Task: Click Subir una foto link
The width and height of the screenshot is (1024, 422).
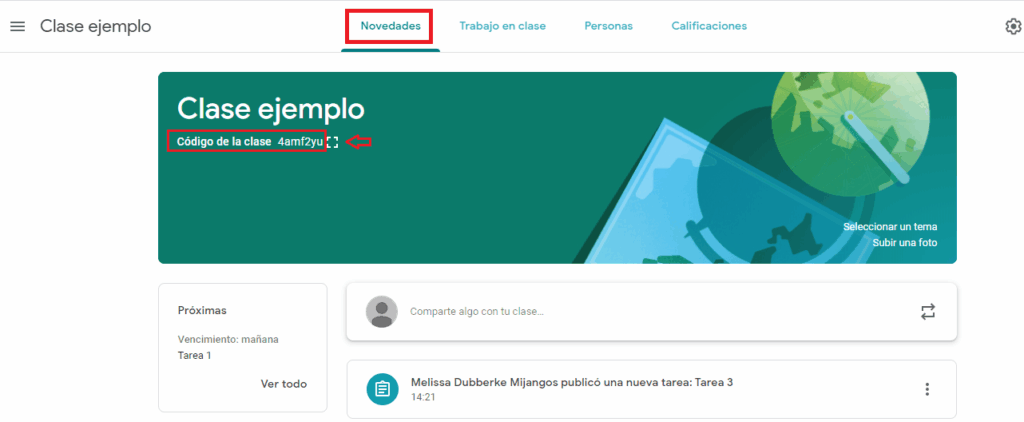Action: click(904, 243)
